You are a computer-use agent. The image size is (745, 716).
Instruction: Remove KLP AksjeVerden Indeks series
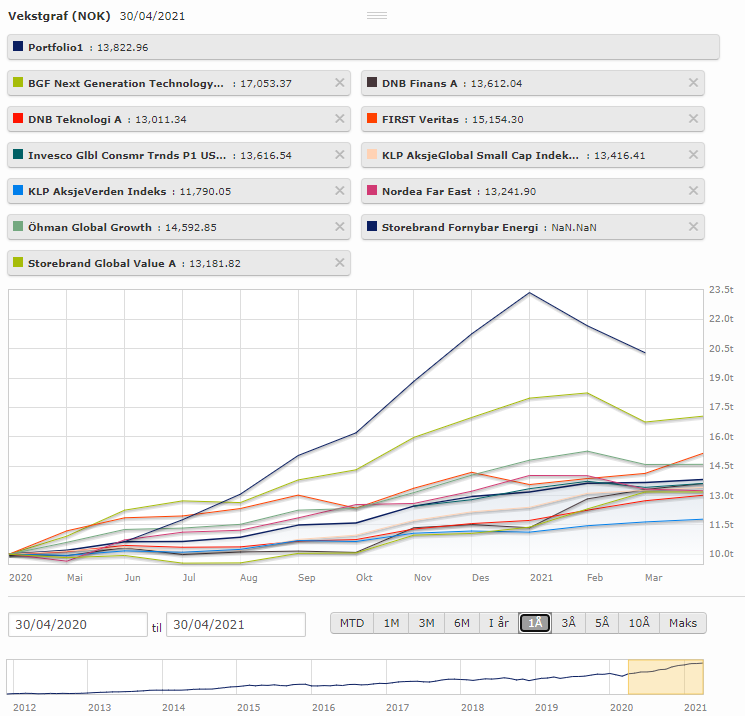pos(339,191)
